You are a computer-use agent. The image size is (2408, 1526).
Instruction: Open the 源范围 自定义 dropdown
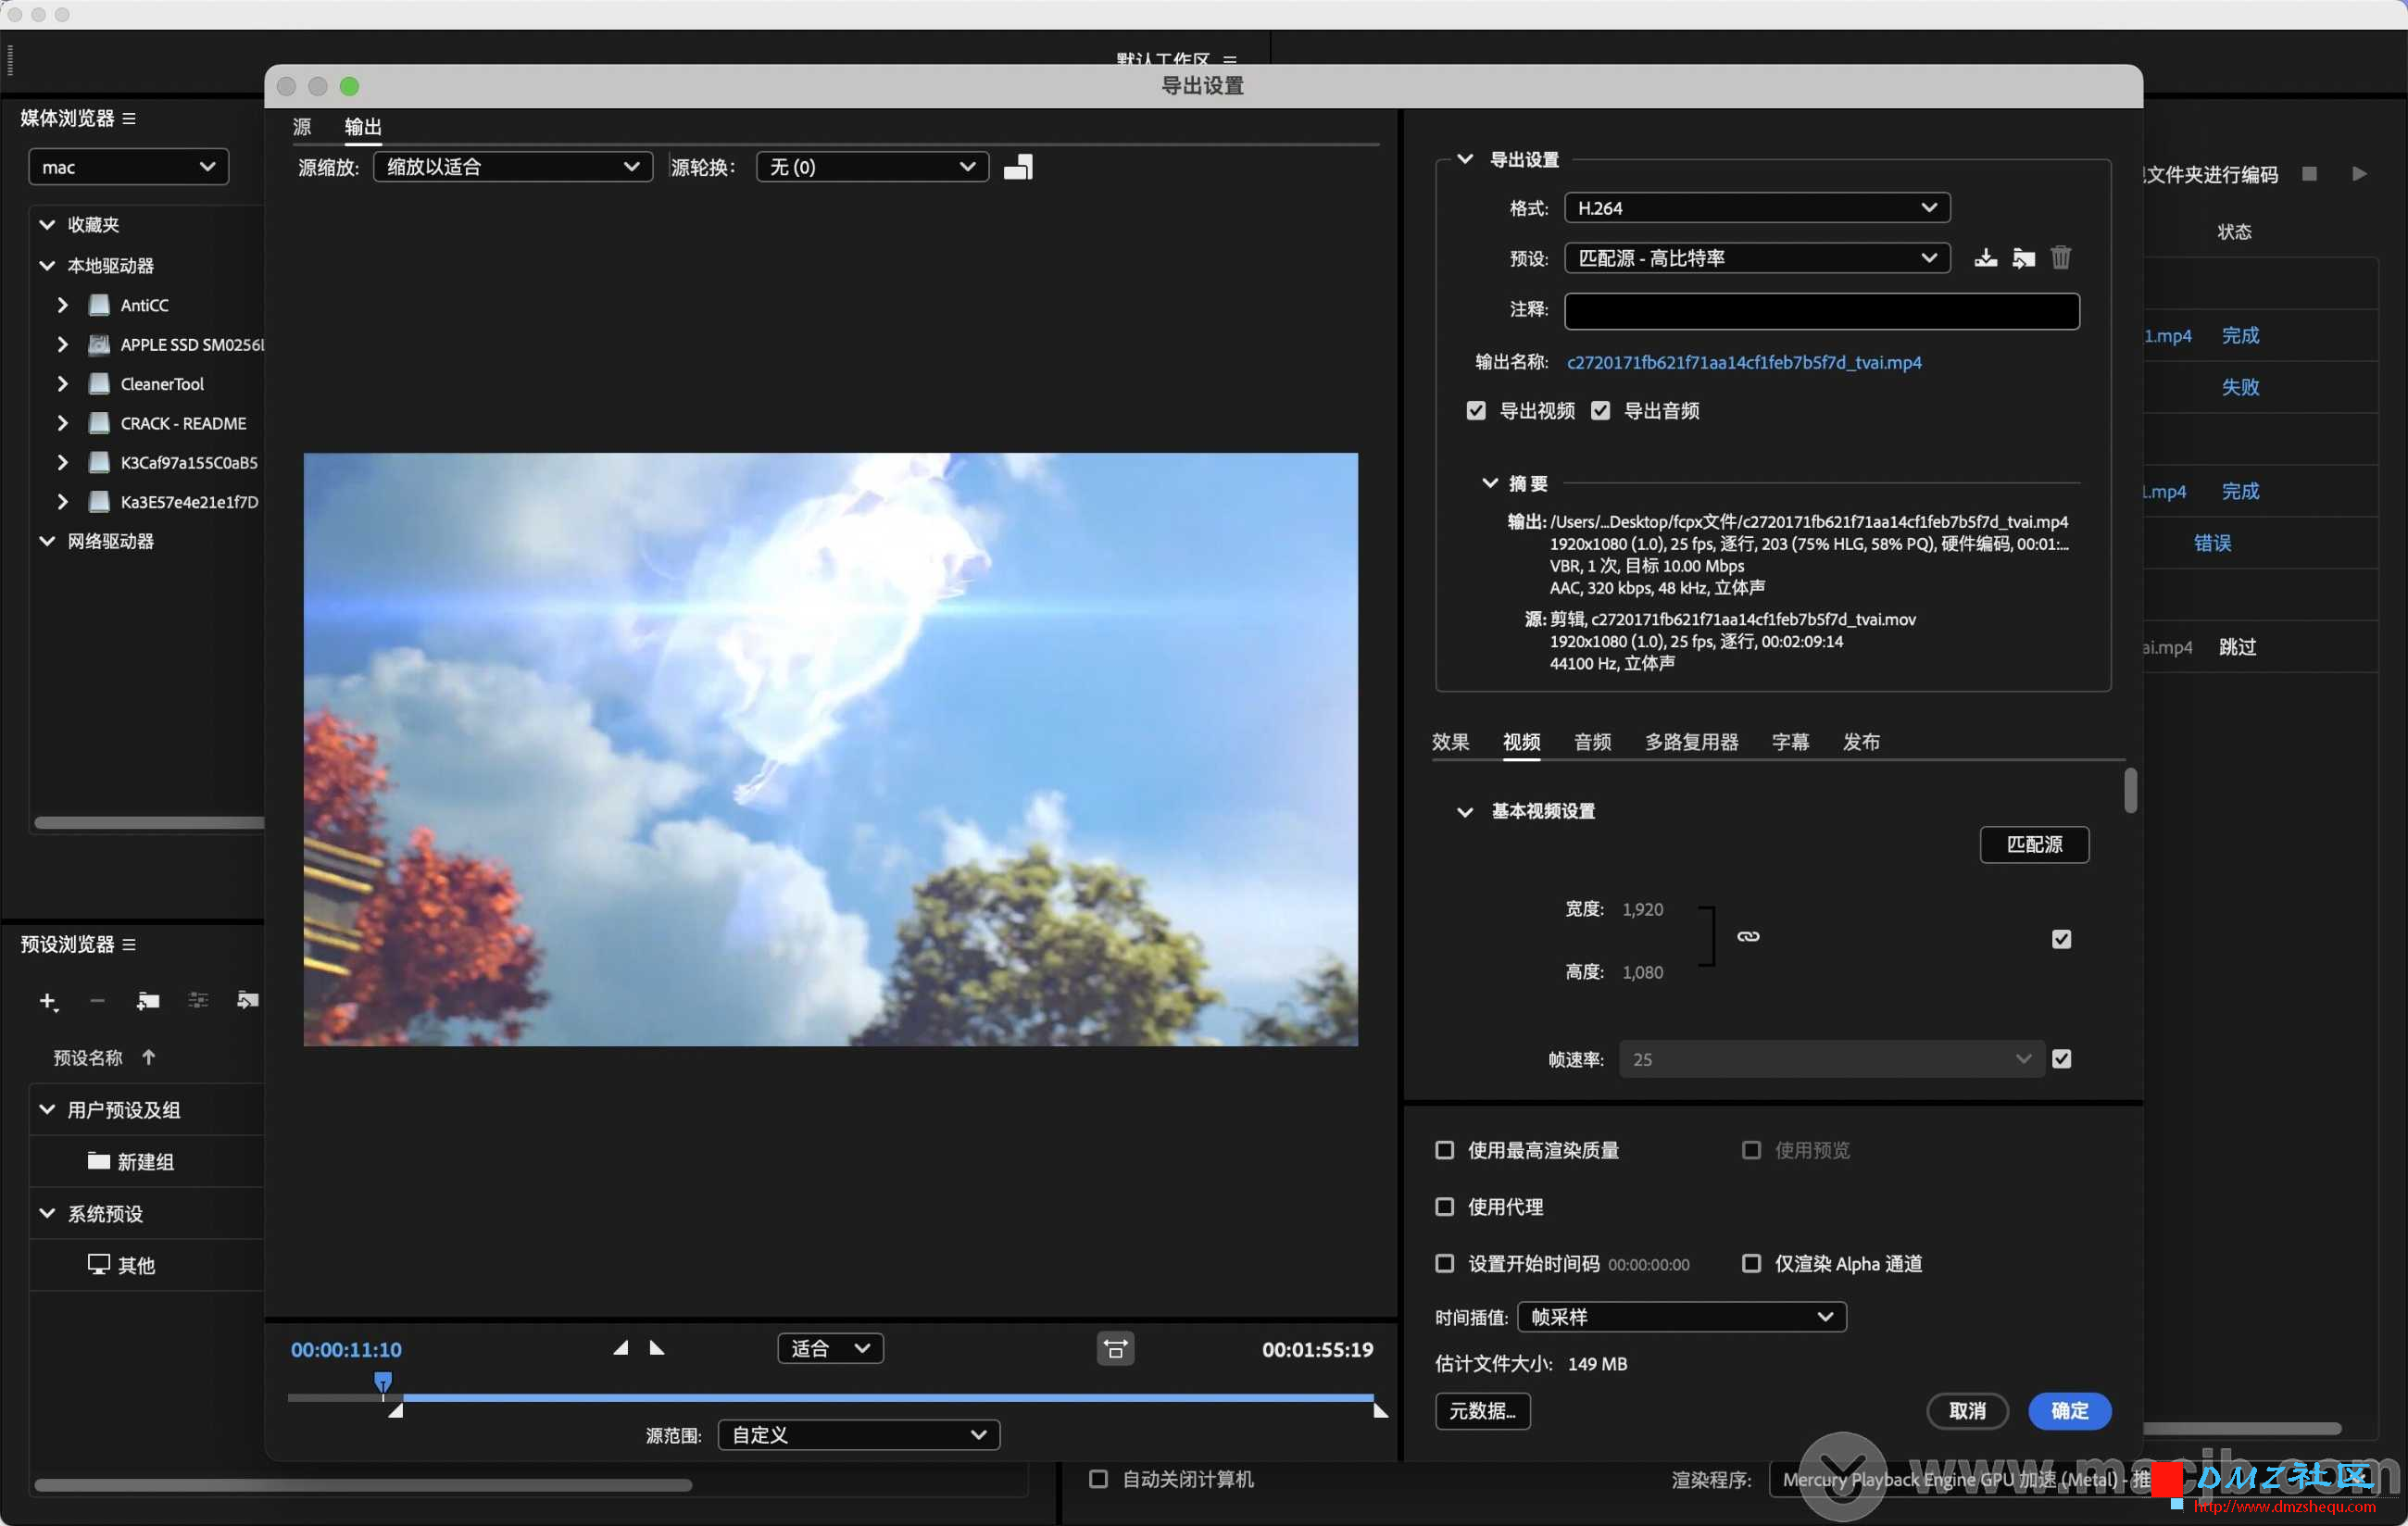click(x=859, y=1435)
